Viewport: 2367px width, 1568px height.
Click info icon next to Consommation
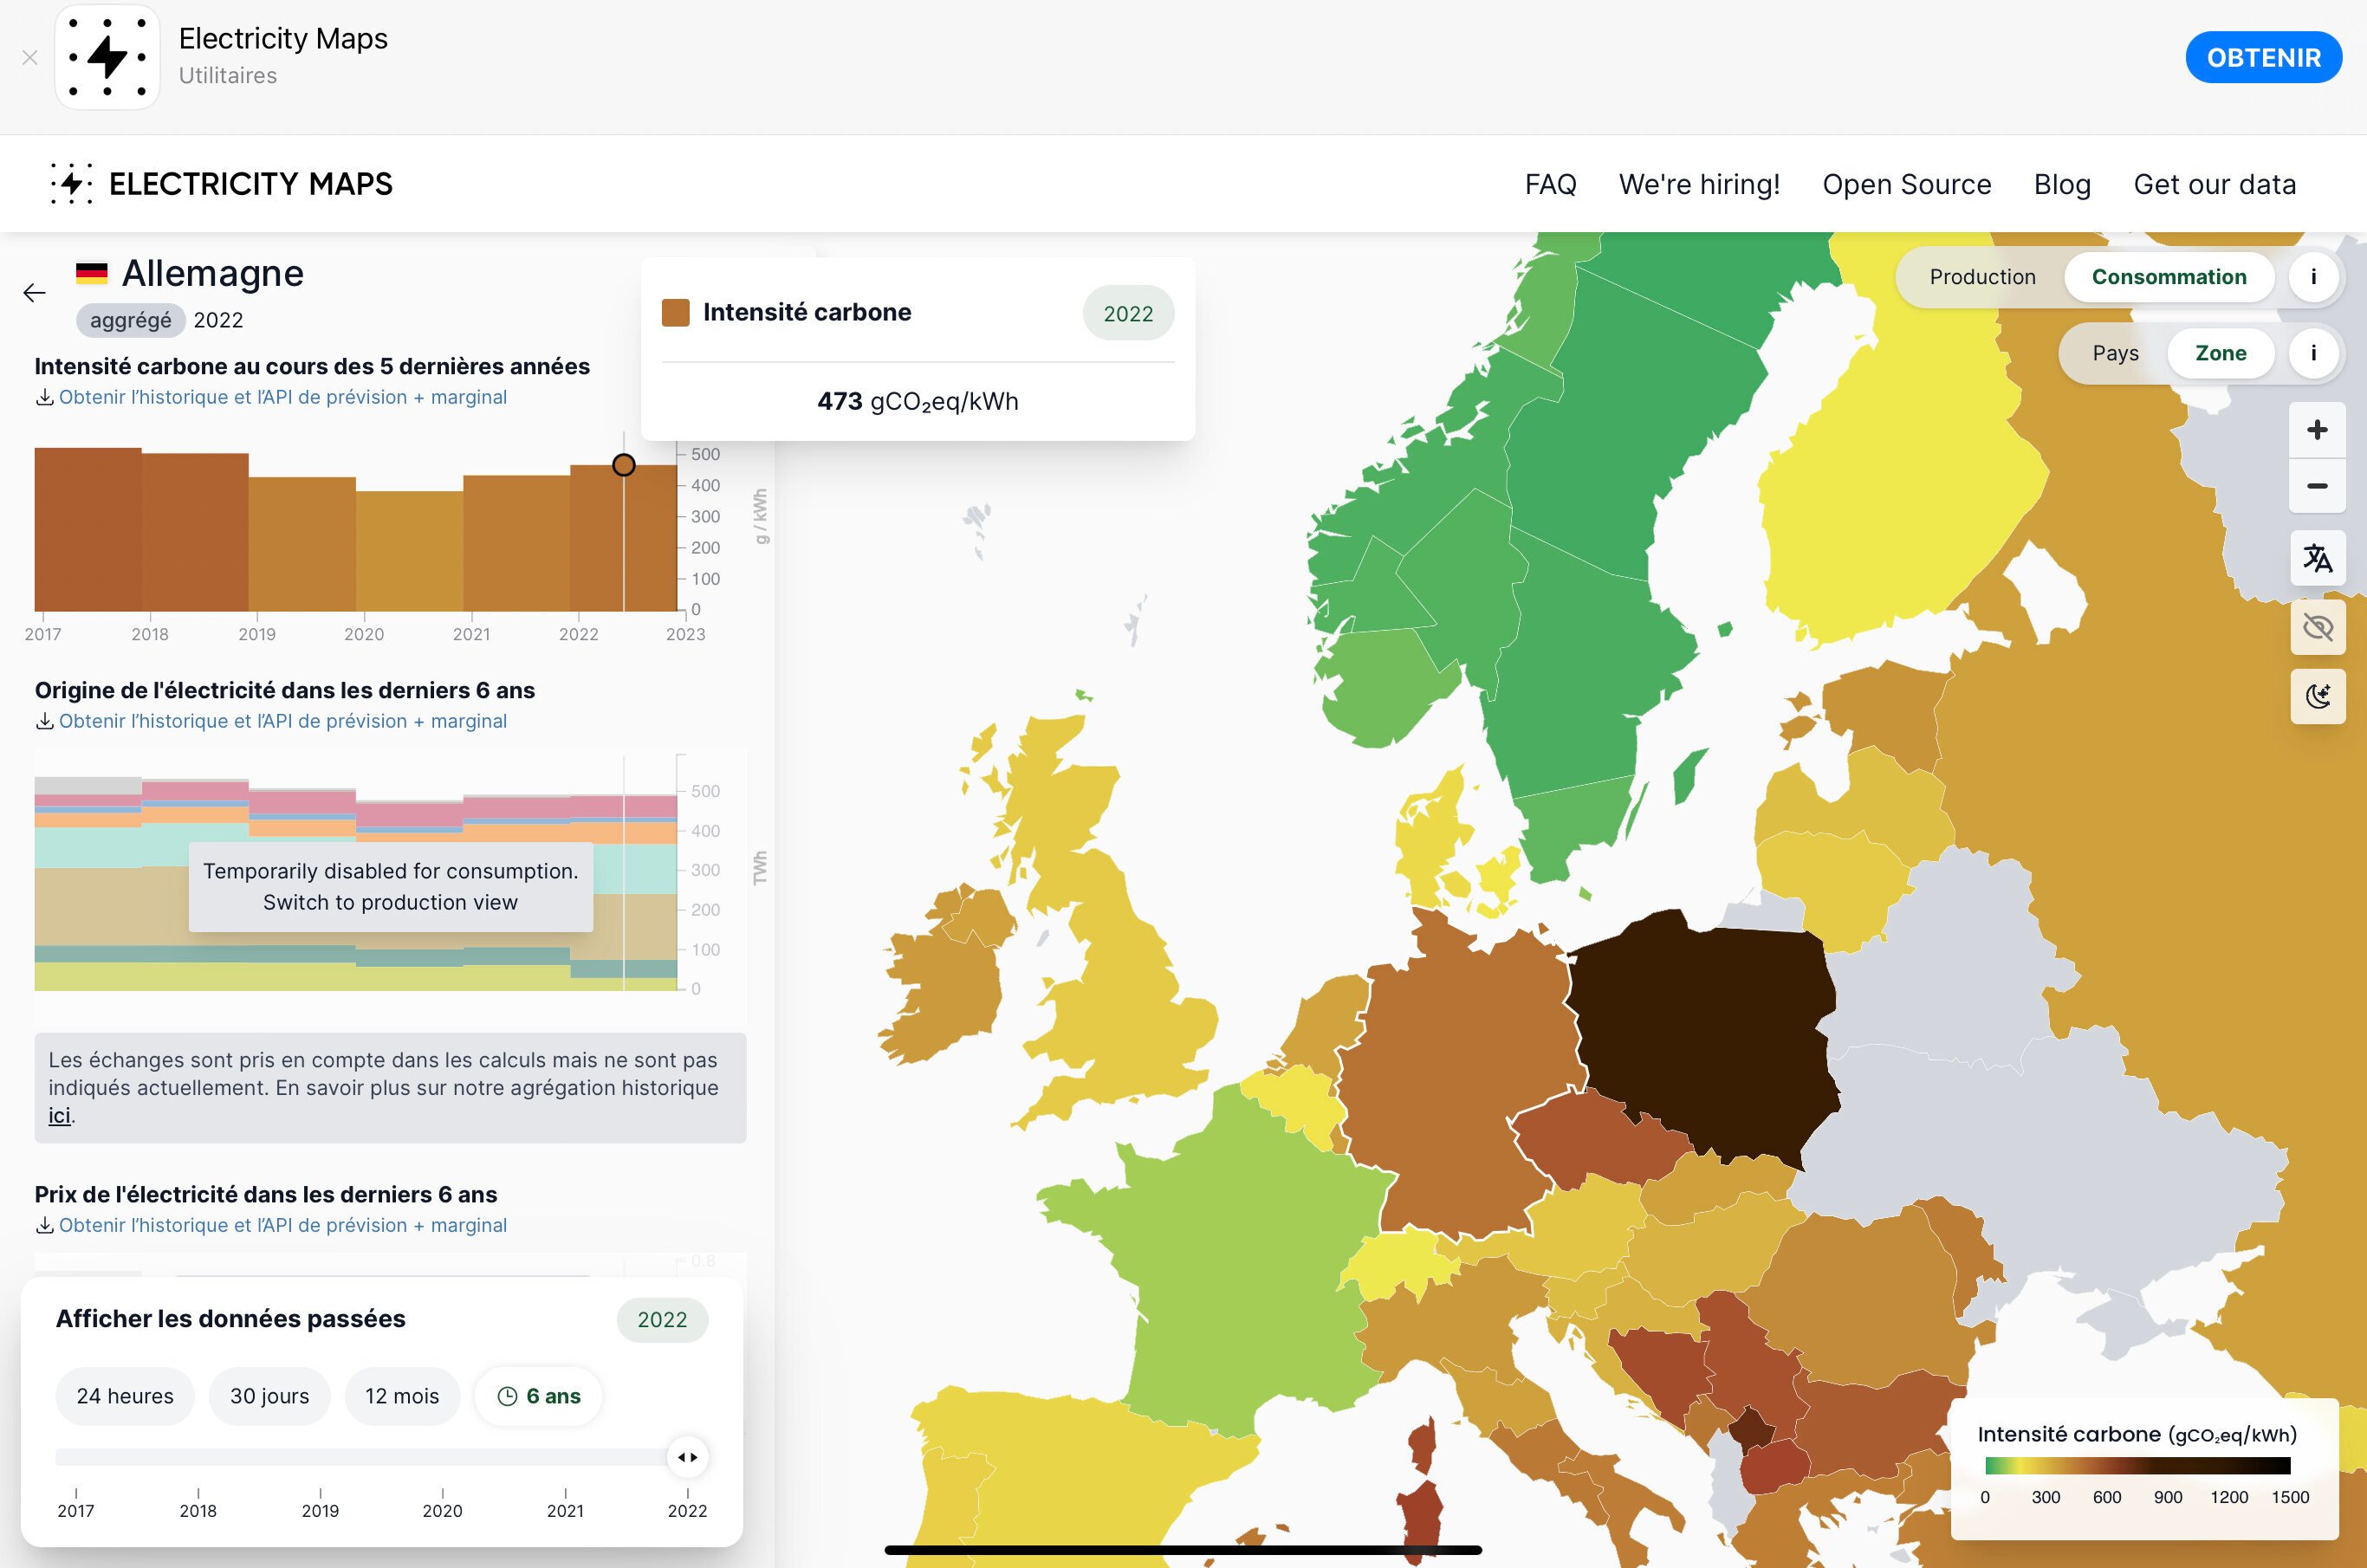(2313, 277)
